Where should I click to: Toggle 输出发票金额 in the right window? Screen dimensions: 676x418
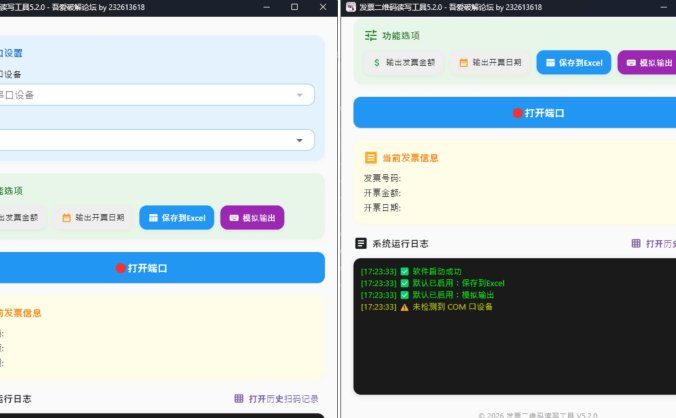click(403, 63)
